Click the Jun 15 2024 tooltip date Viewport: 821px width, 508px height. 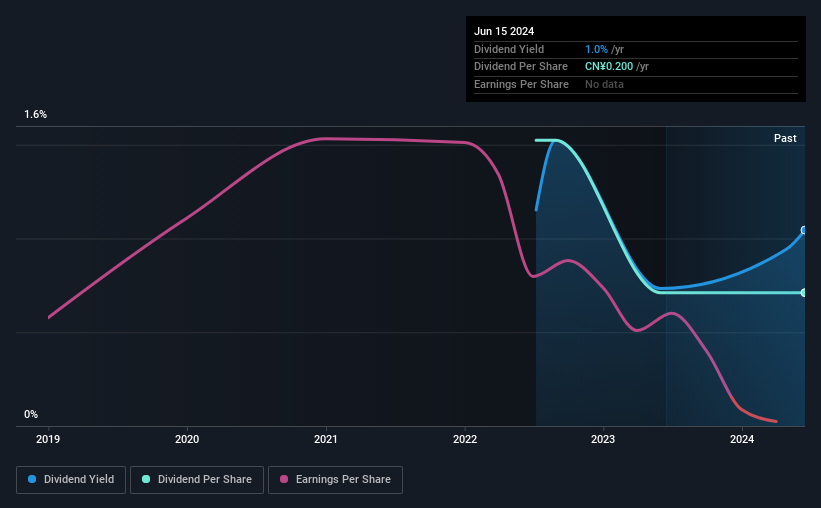pos(504,31)
